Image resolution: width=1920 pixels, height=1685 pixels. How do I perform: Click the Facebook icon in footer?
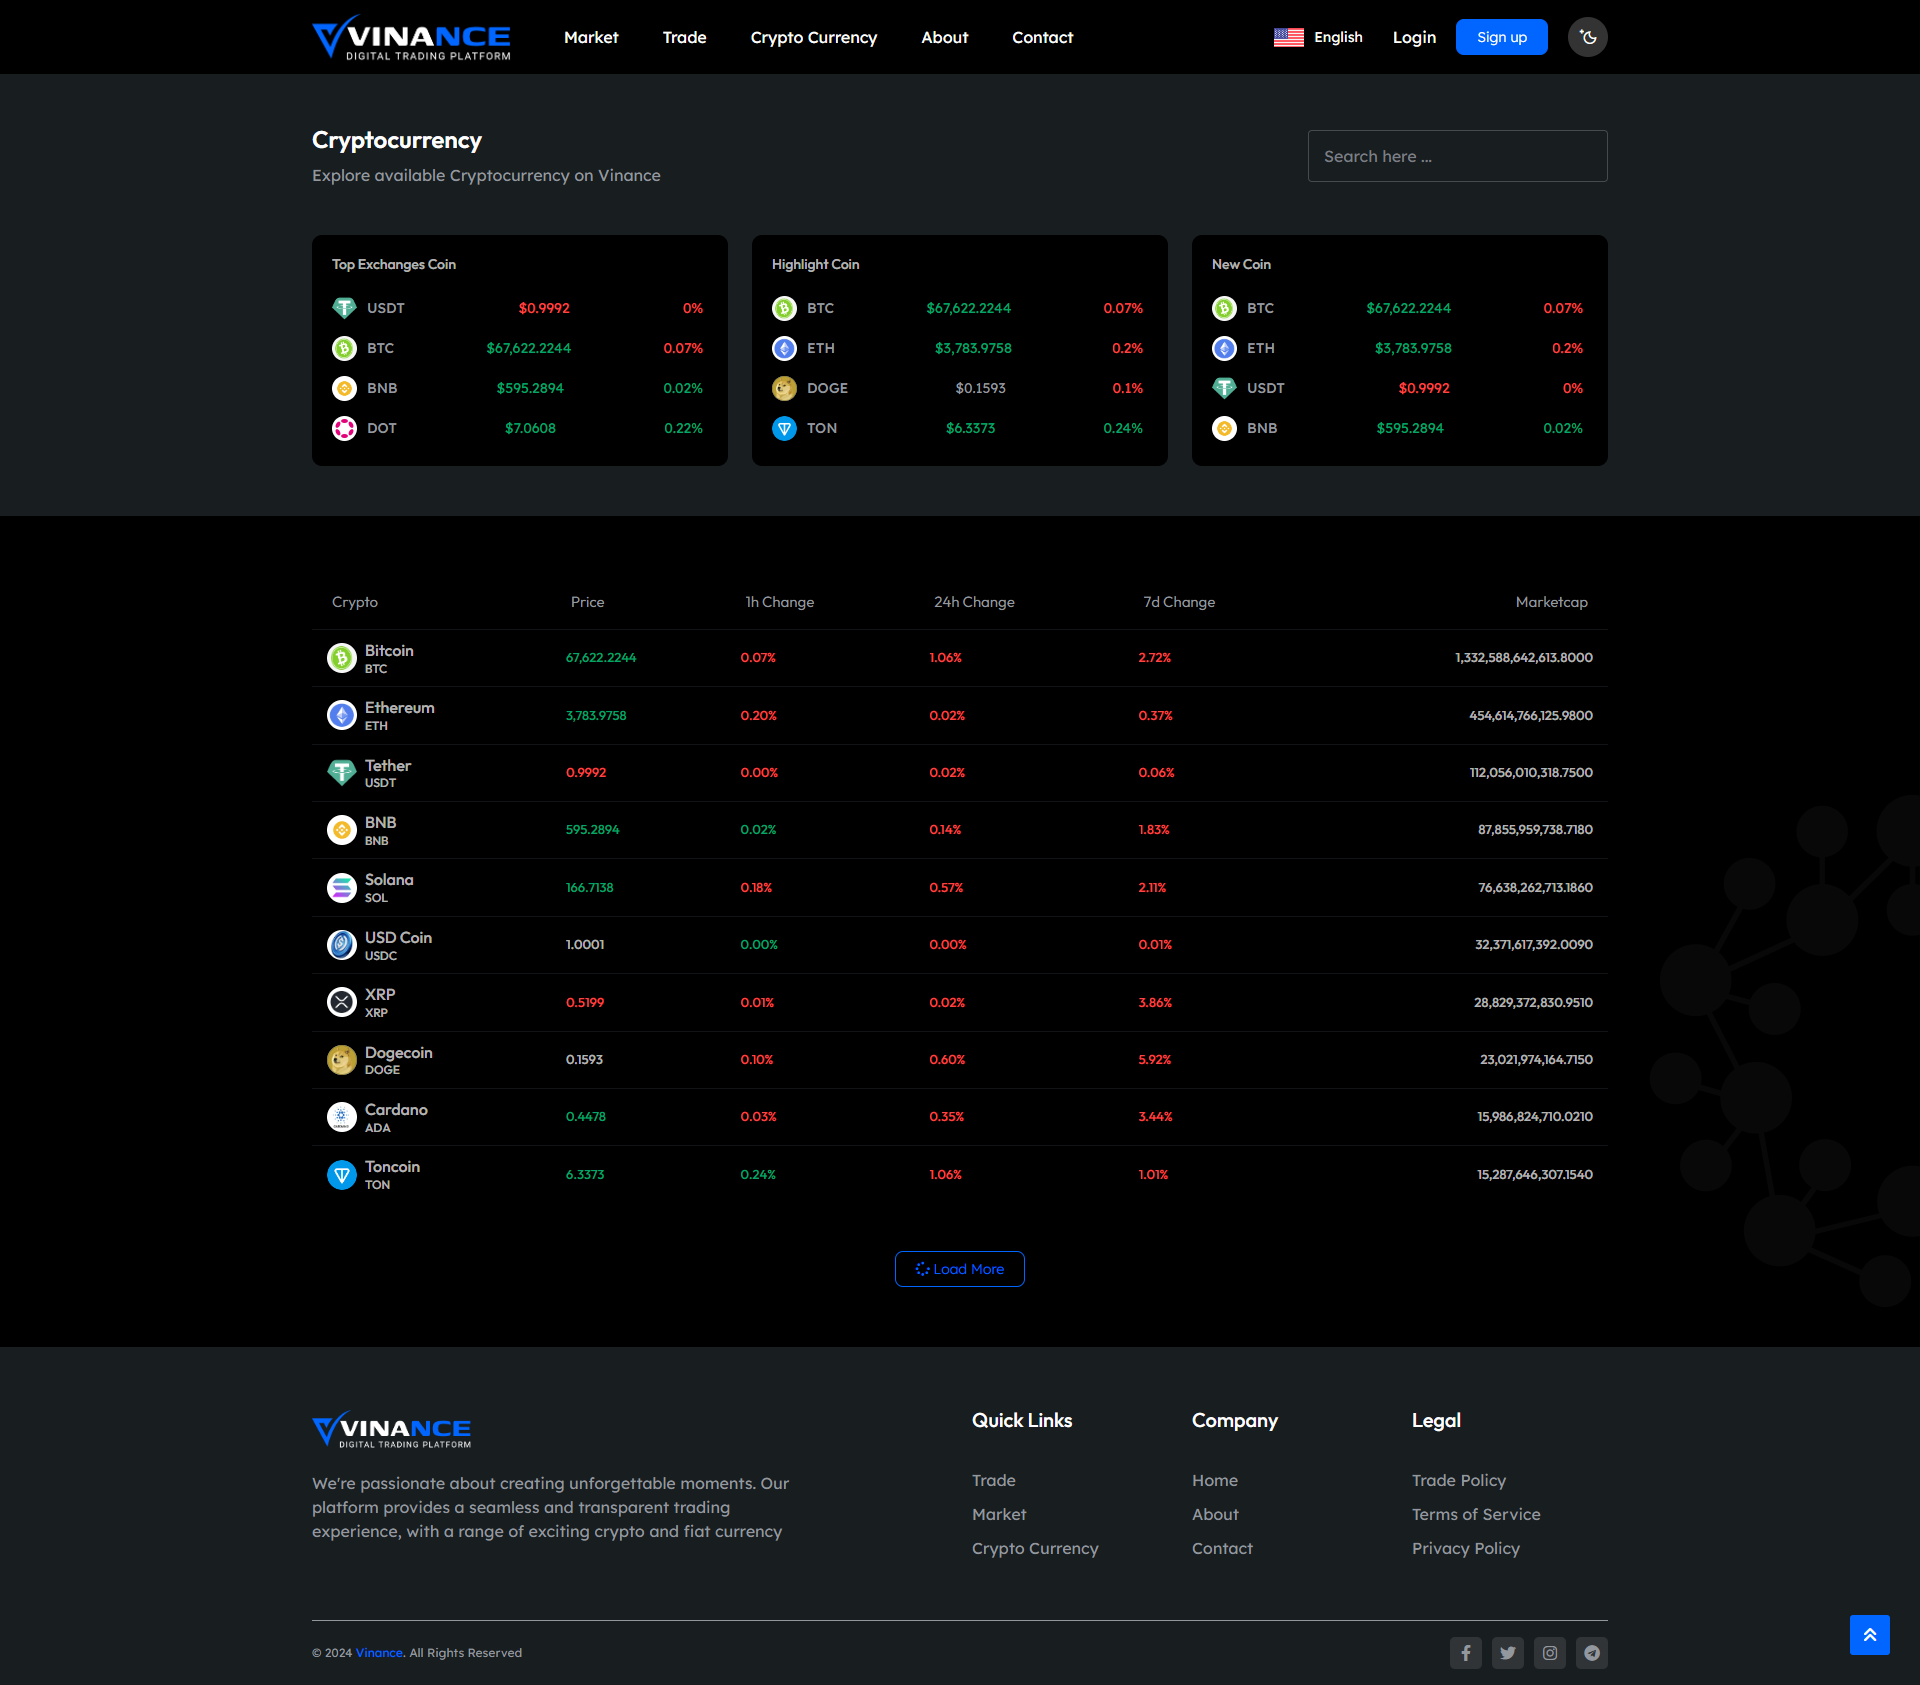[1465, 1653]
